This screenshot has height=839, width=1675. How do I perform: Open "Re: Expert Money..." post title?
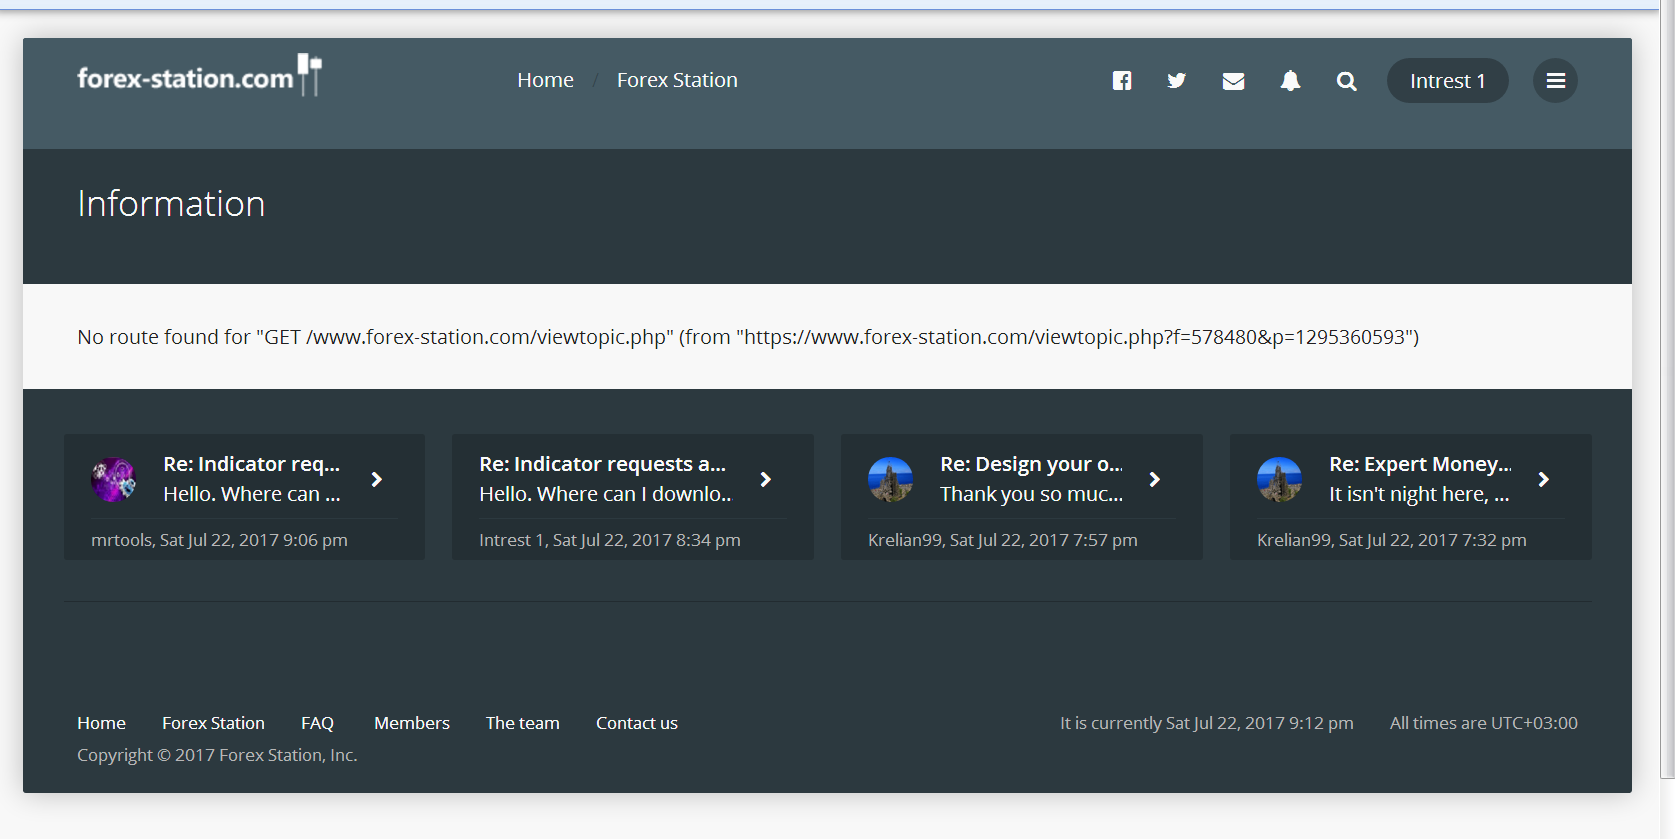point(1421,464)
